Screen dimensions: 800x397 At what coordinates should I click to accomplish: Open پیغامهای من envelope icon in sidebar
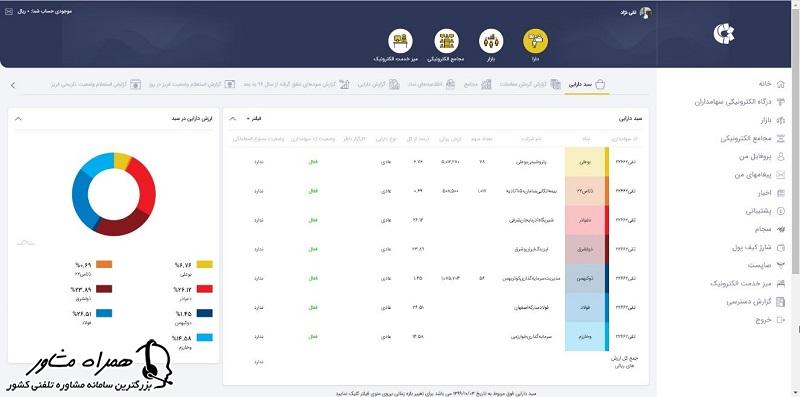(780, 175)
